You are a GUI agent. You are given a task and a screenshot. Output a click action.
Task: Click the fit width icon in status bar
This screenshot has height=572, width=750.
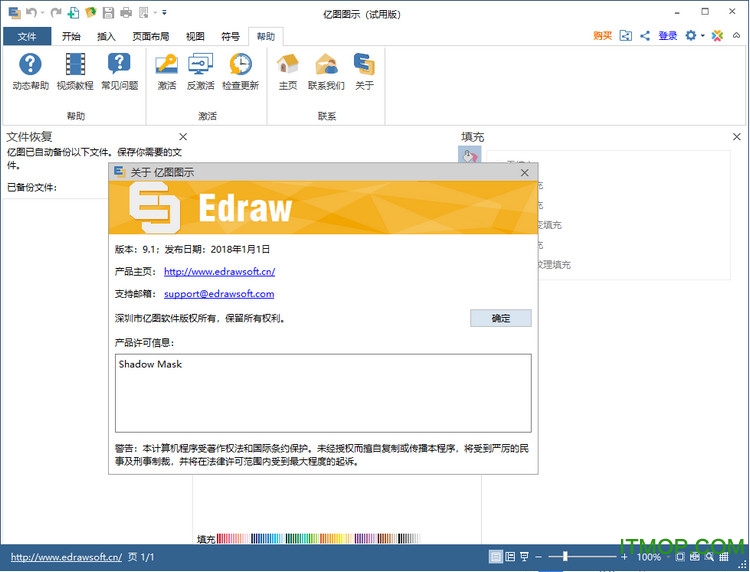(x=695, y=557)
